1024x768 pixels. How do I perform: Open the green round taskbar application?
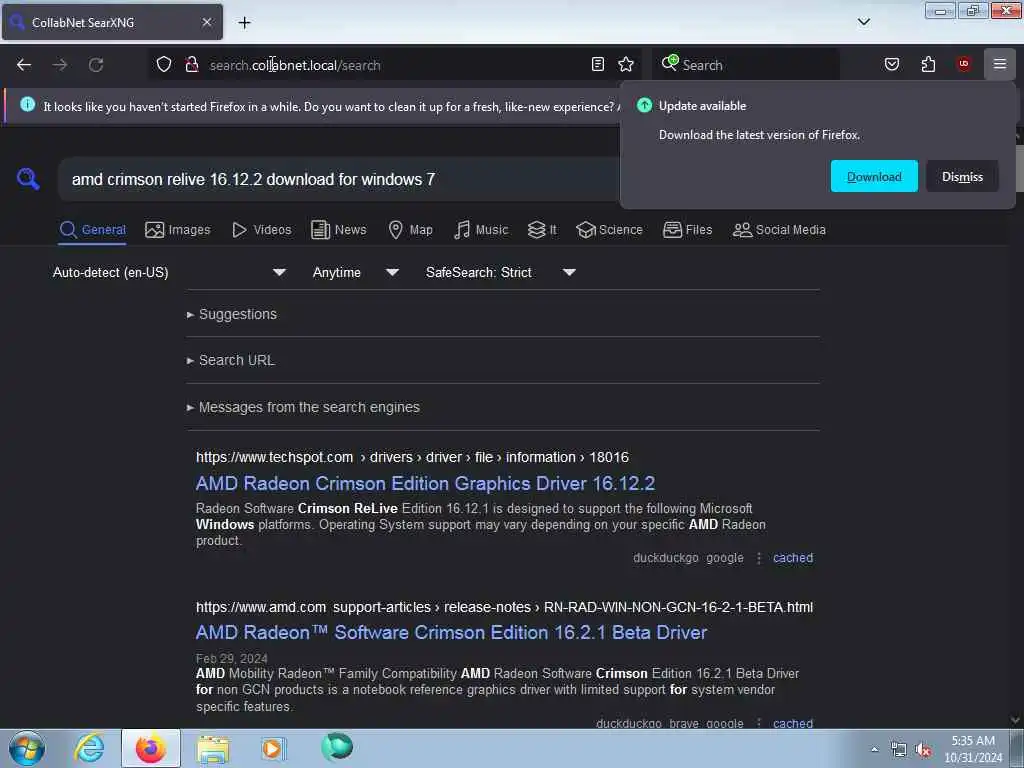(x=337, y=747)
